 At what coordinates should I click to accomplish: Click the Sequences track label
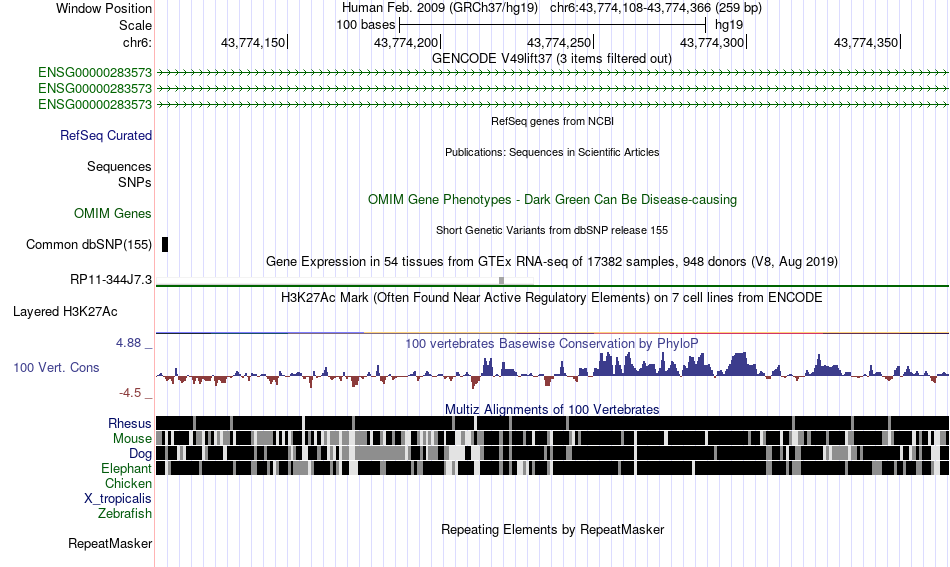coord(119,167)
